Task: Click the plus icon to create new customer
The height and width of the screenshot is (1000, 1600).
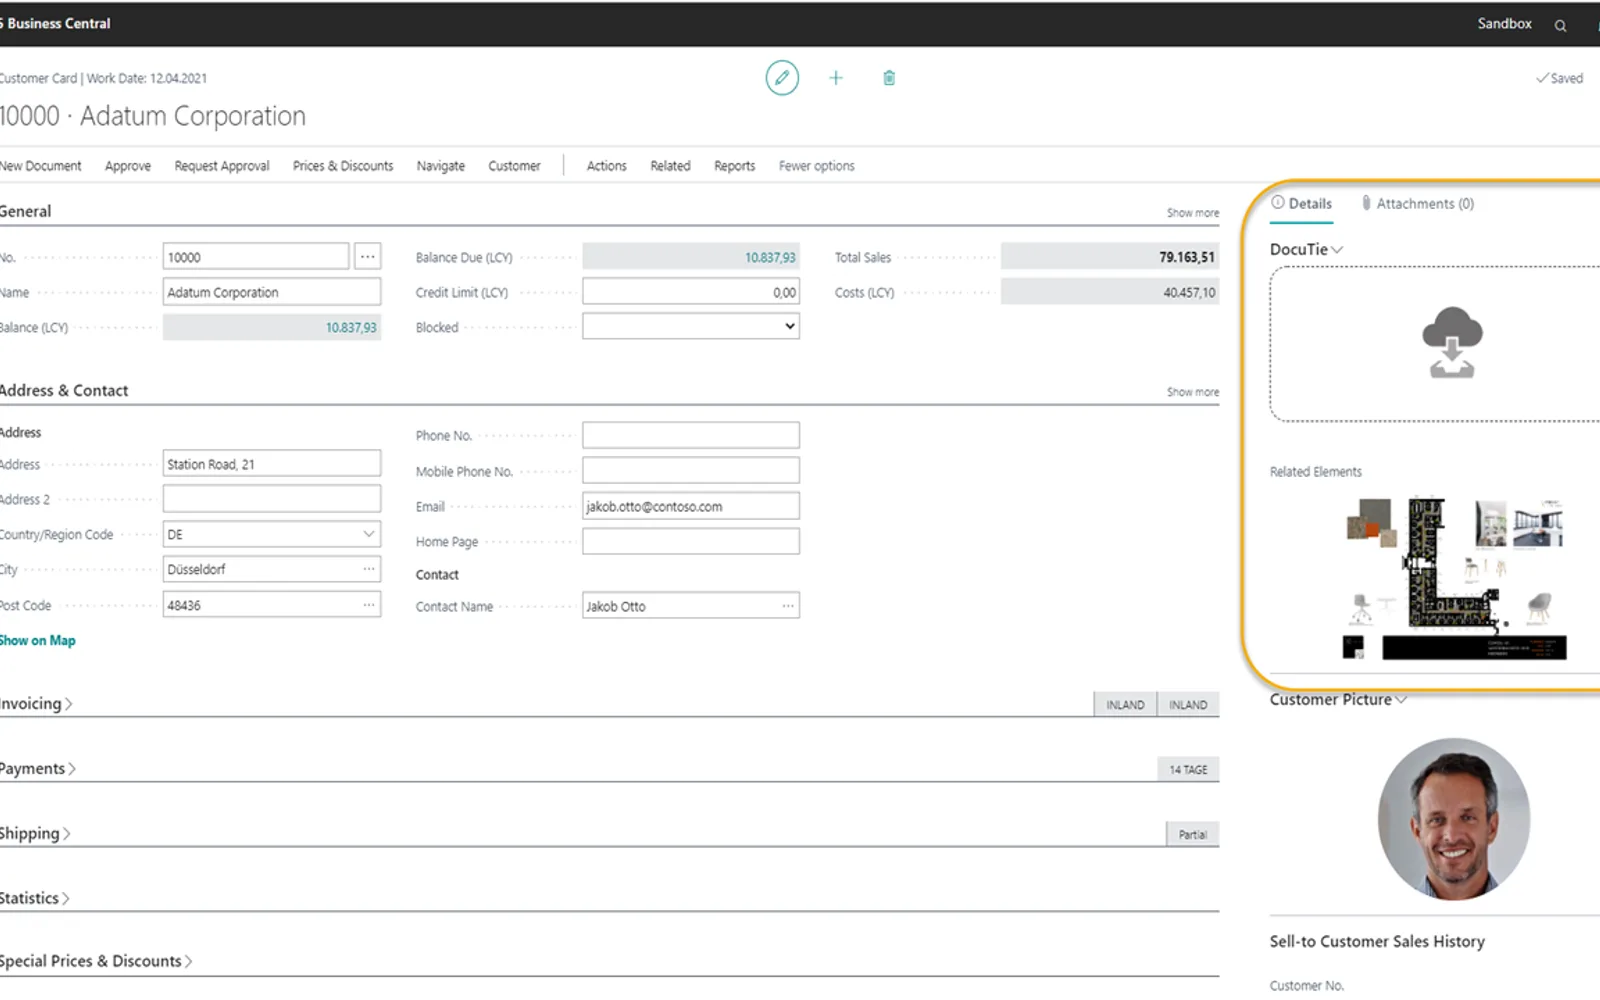Action: click(x=836, y=78)
